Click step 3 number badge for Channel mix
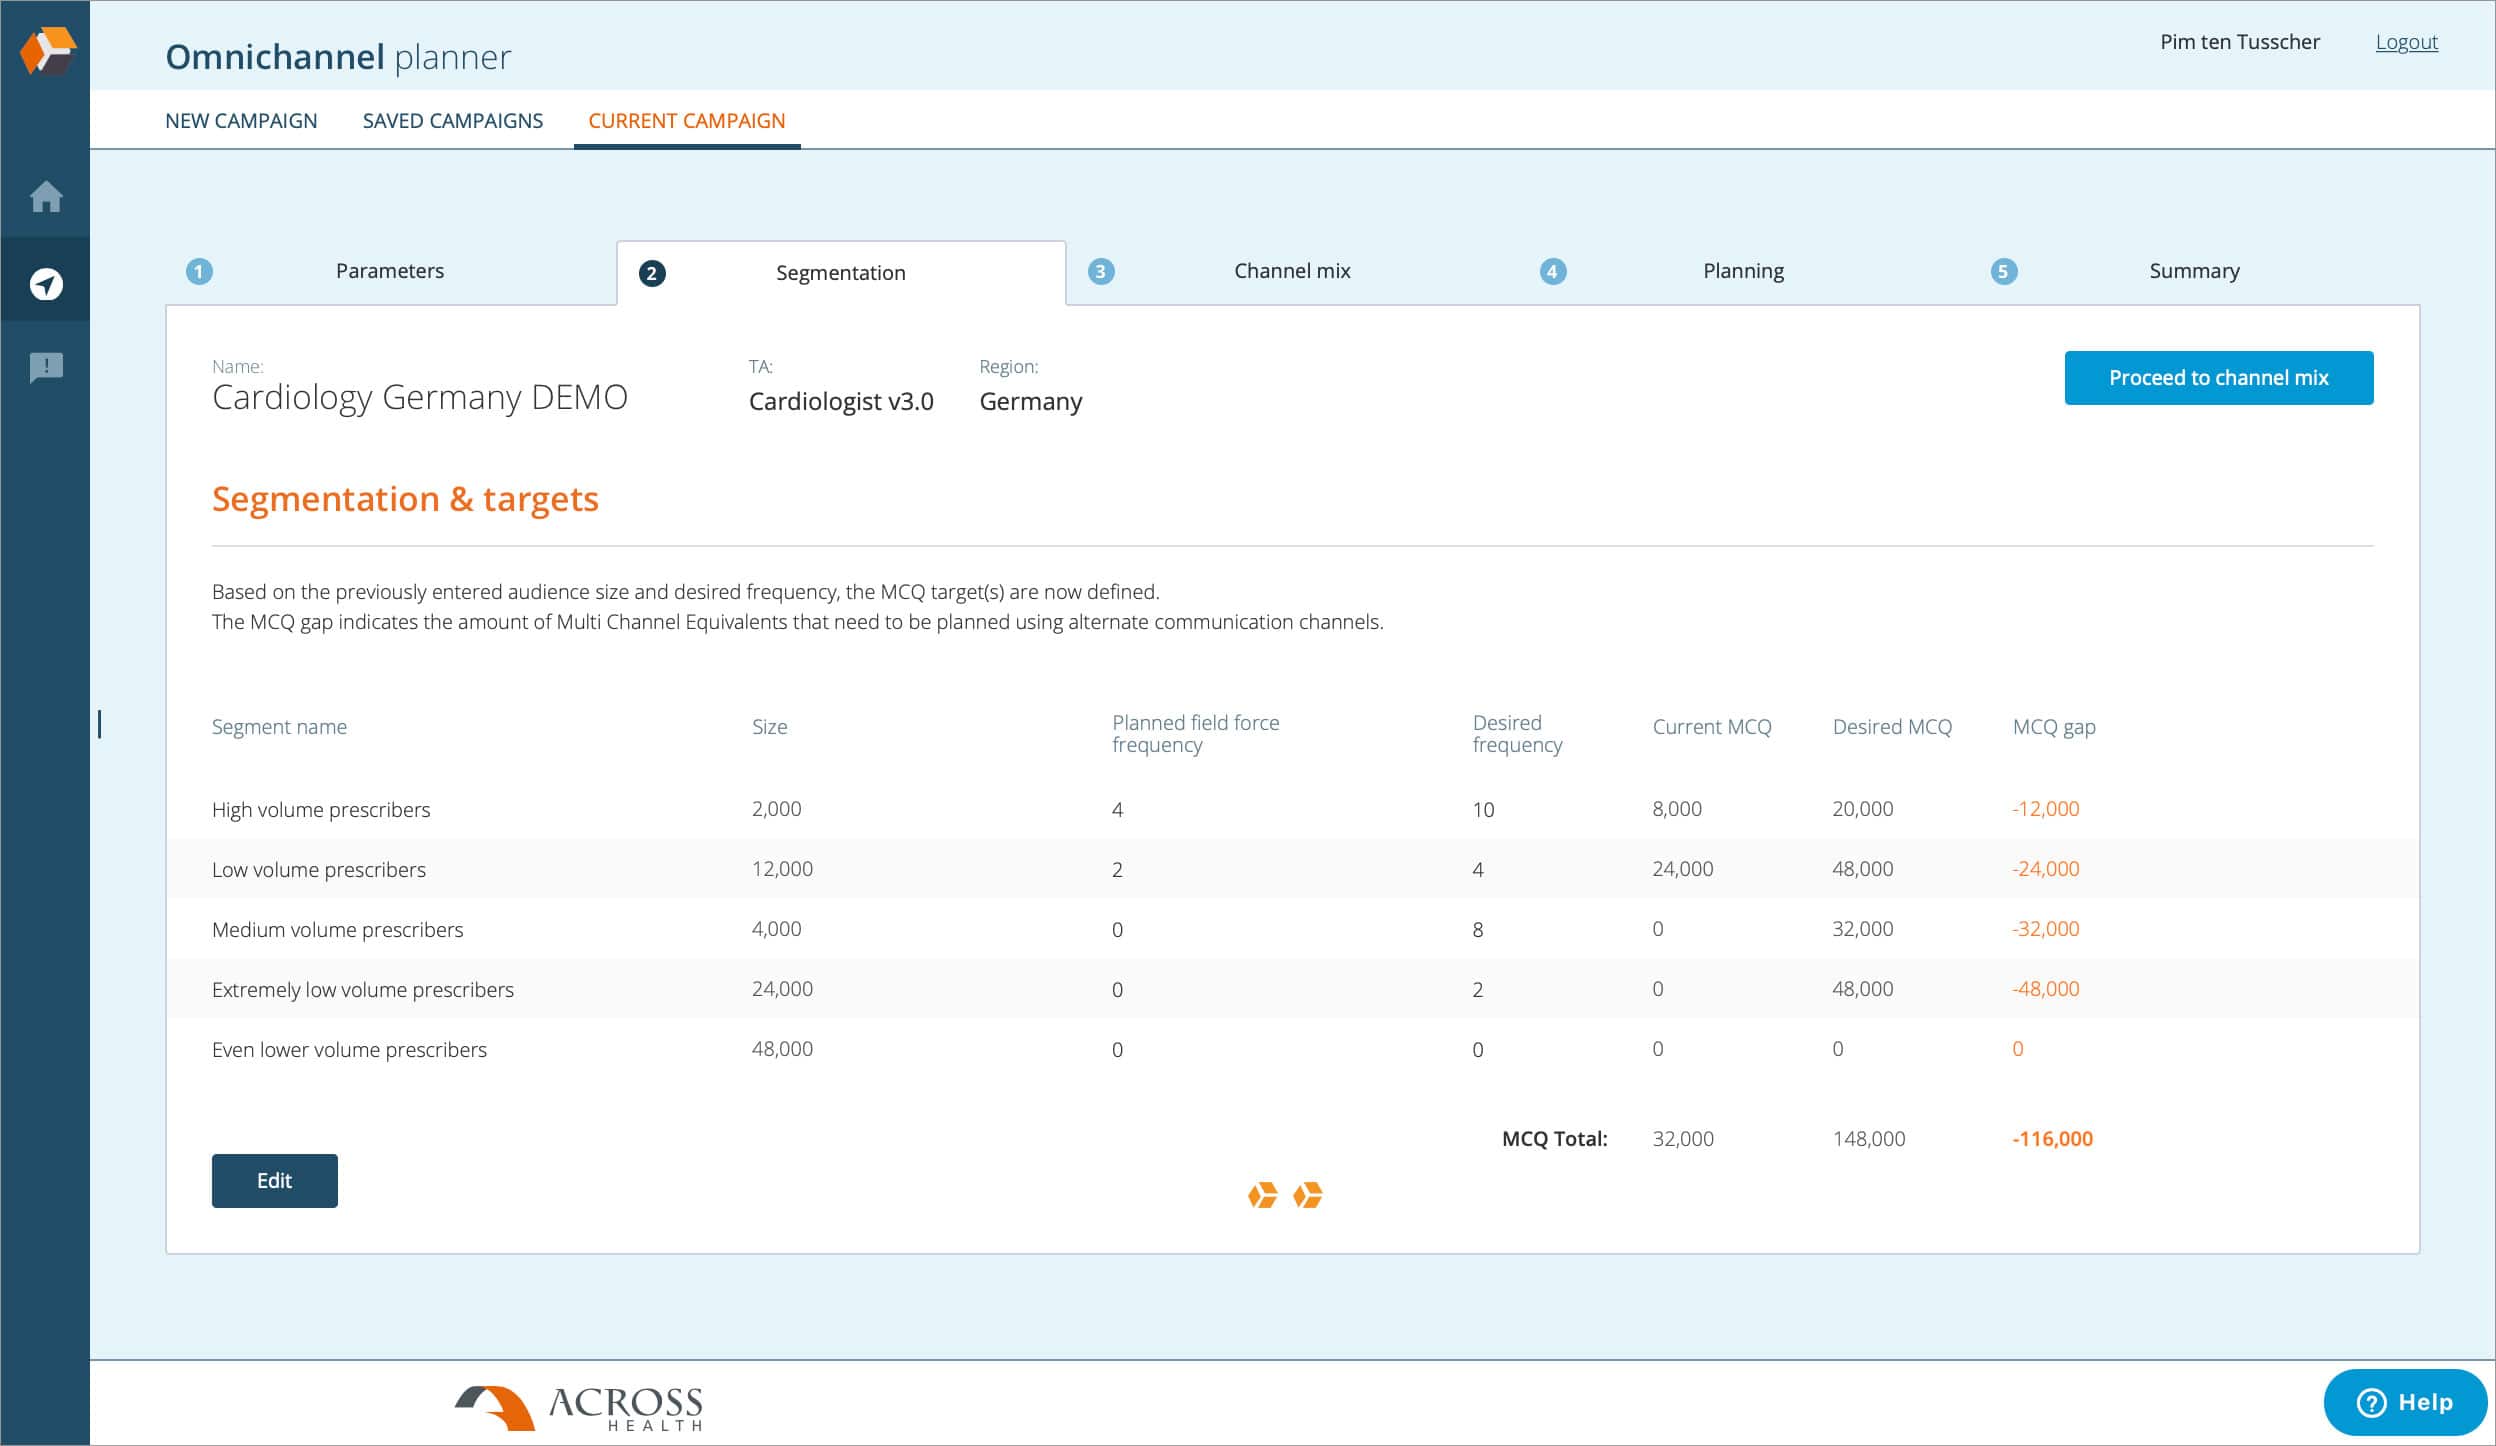 [x=1100, y=271]
